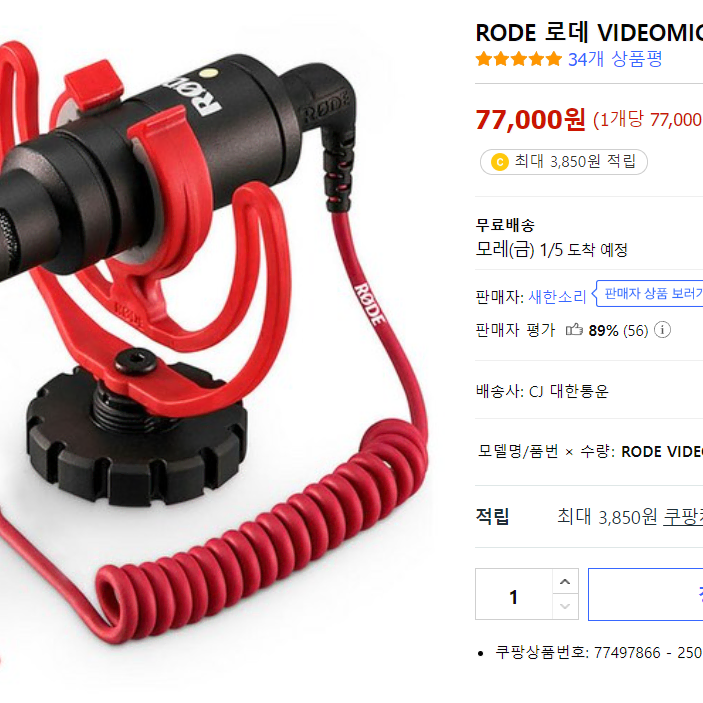Decrease quantity with the down arrow

point(565,607)
